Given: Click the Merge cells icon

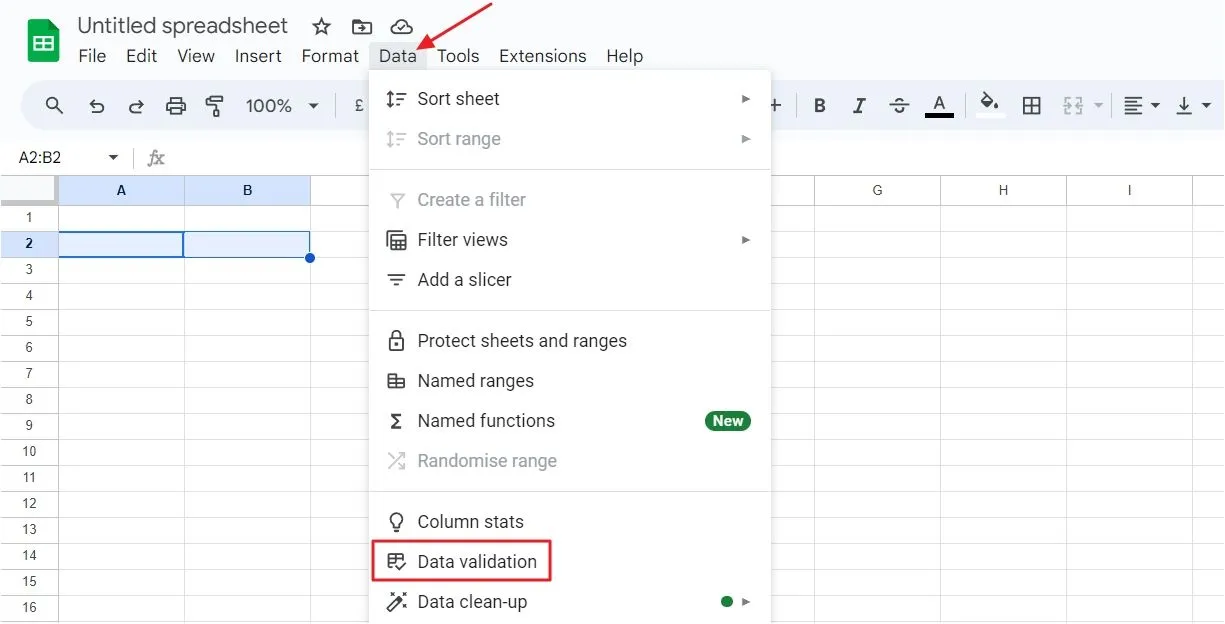Looking at the screenshot, I should (1074, 105).
